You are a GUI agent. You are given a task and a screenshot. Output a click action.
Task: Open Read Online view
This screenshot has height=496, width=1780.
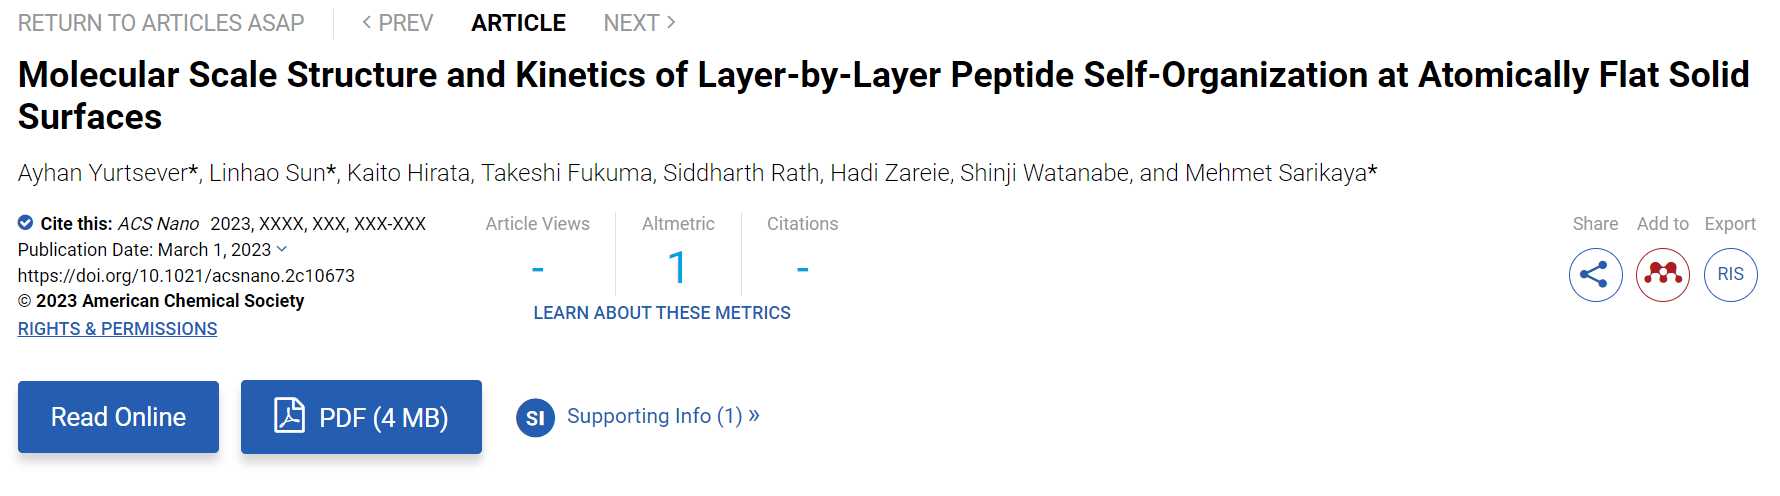pyautogui.click(x=118, y=417)
